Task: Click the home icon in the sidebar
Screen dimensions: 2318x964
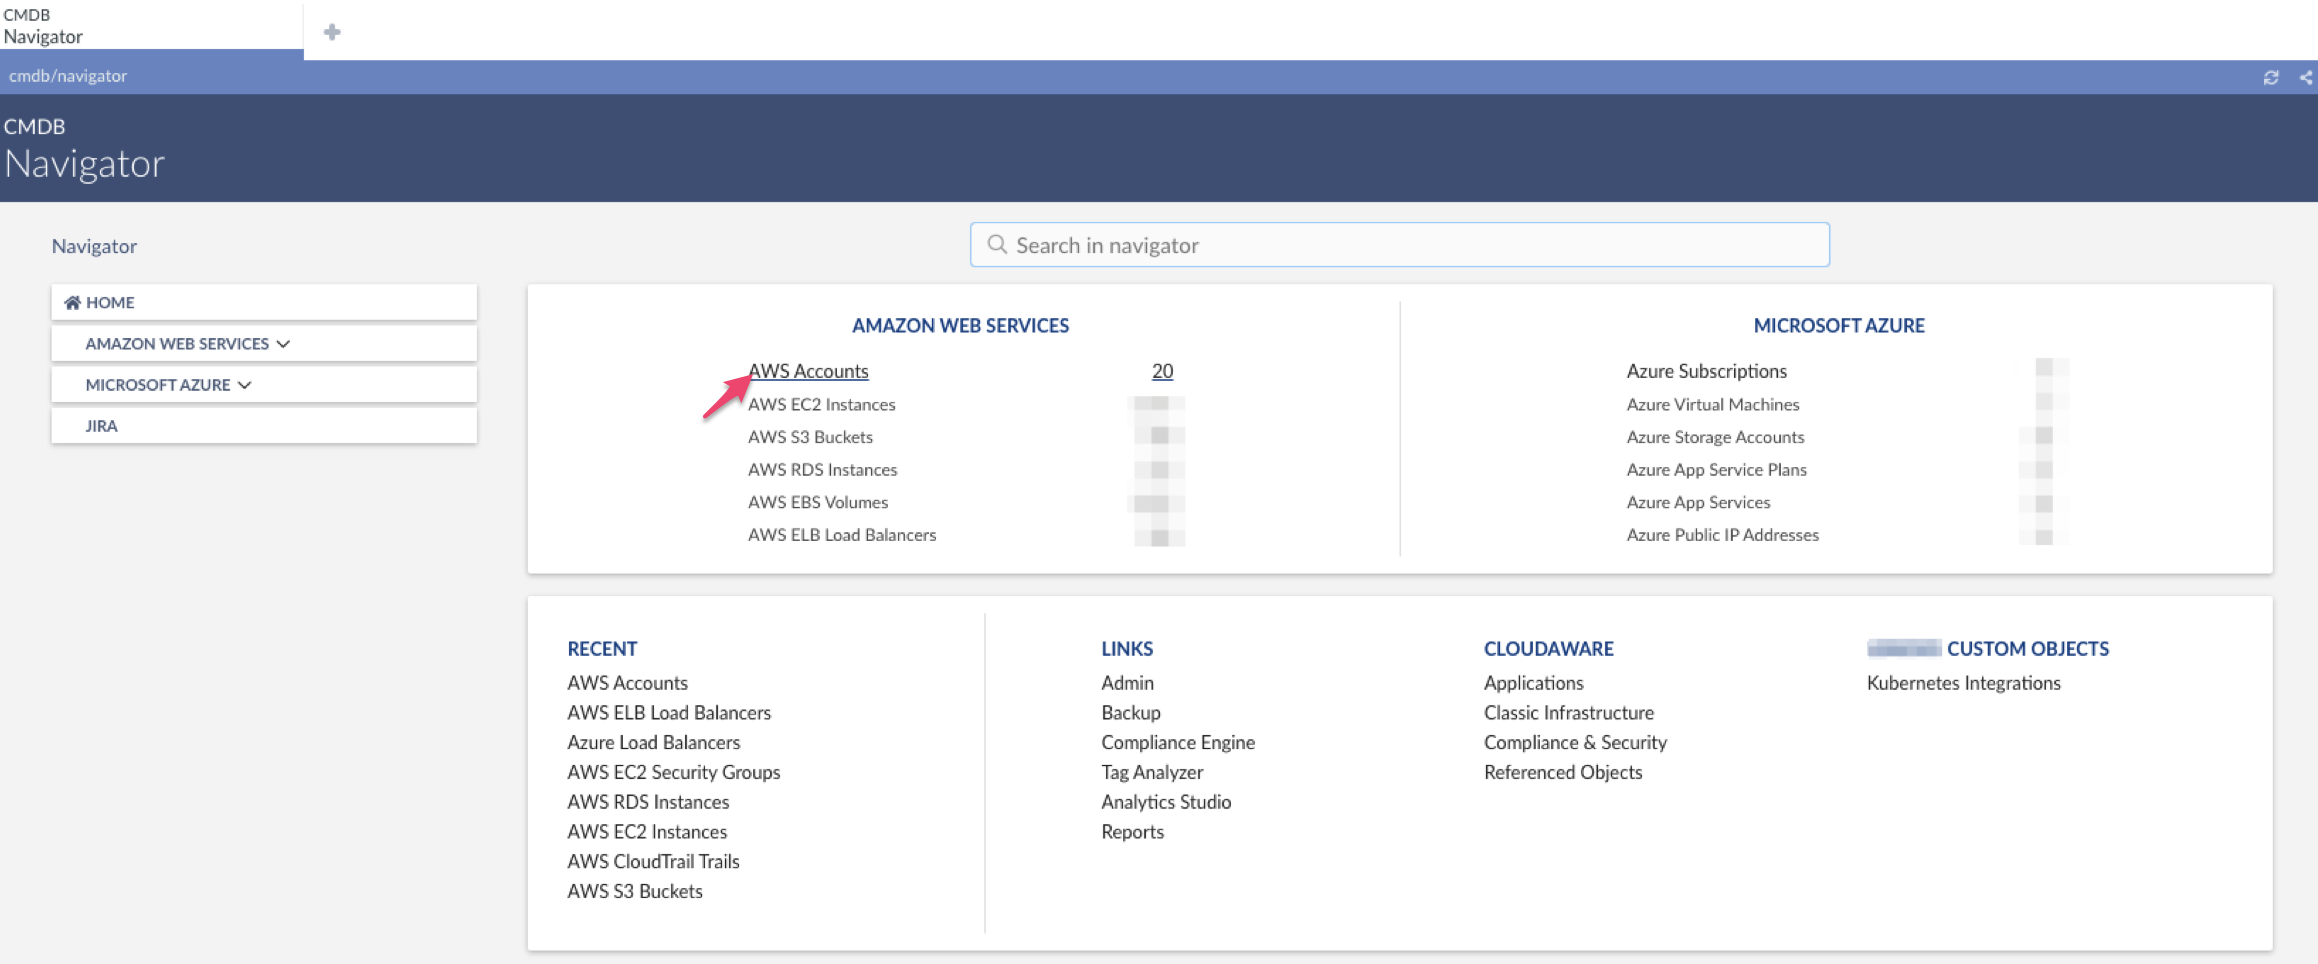Action: [x=72, y=302]
